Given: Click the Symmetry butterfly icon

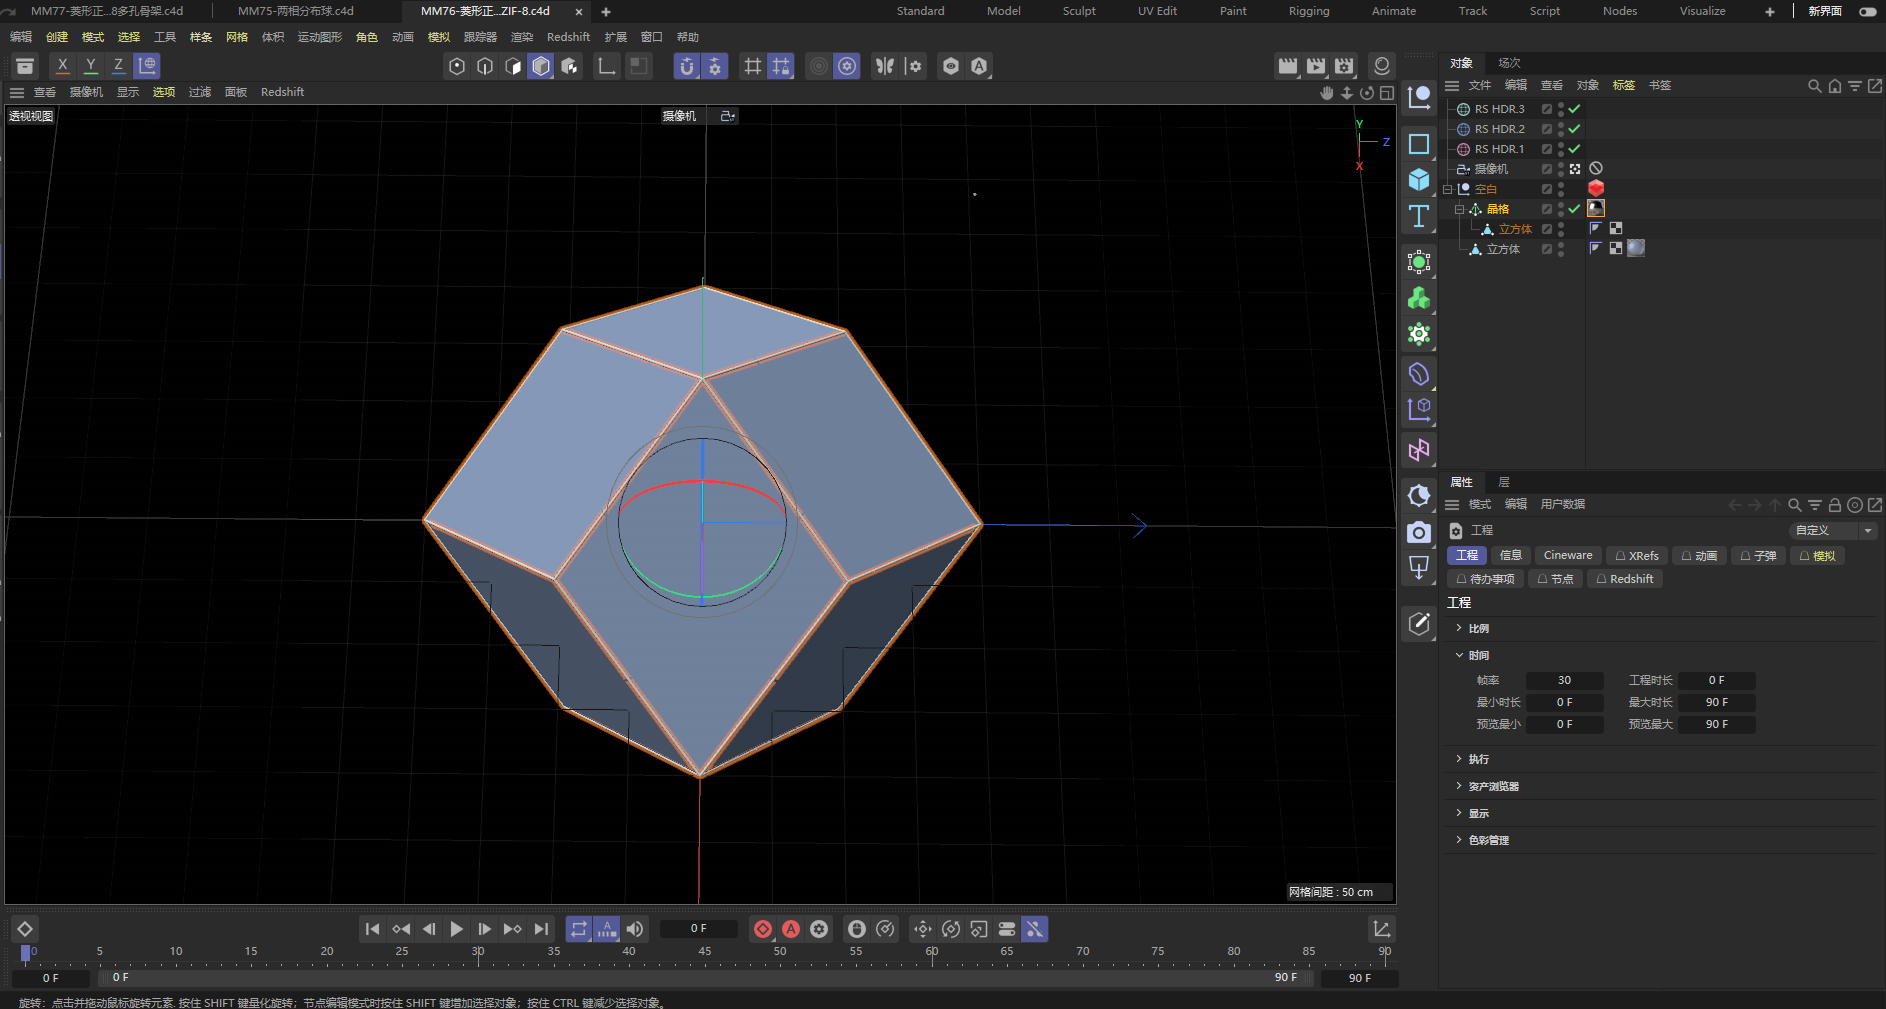Looking at the screenshot, I should (885, 66).
